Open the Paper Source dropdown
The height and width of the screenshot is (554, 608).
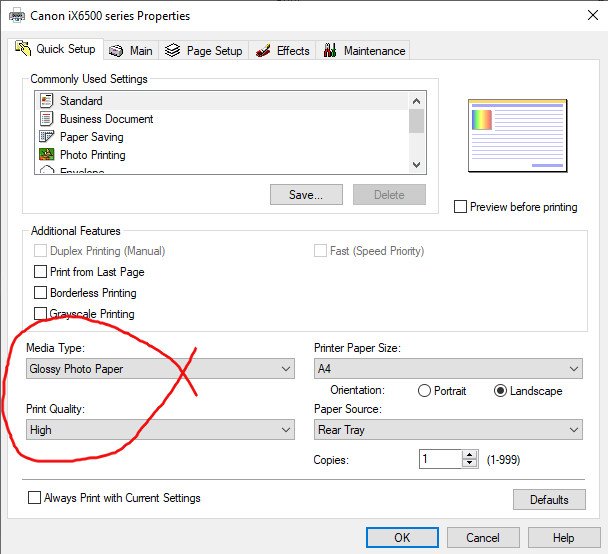coord(448,430)
